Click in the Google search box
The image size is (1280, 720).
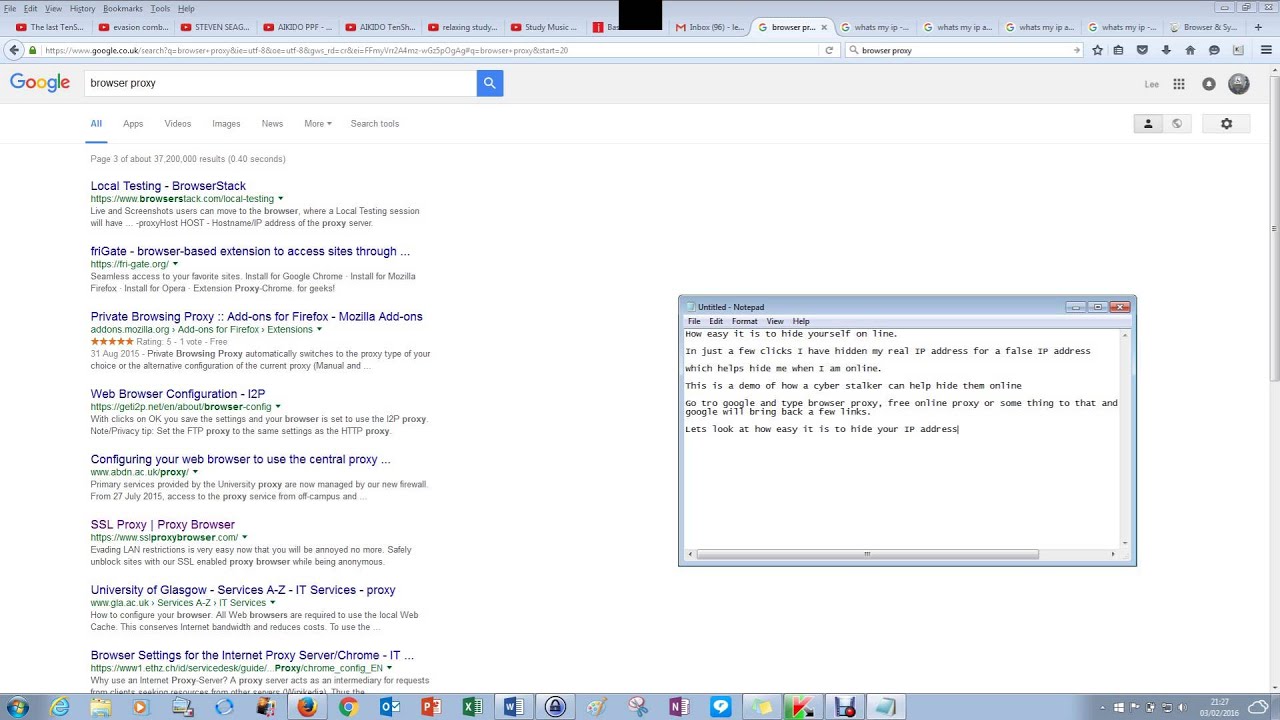[x=280, y=83]
